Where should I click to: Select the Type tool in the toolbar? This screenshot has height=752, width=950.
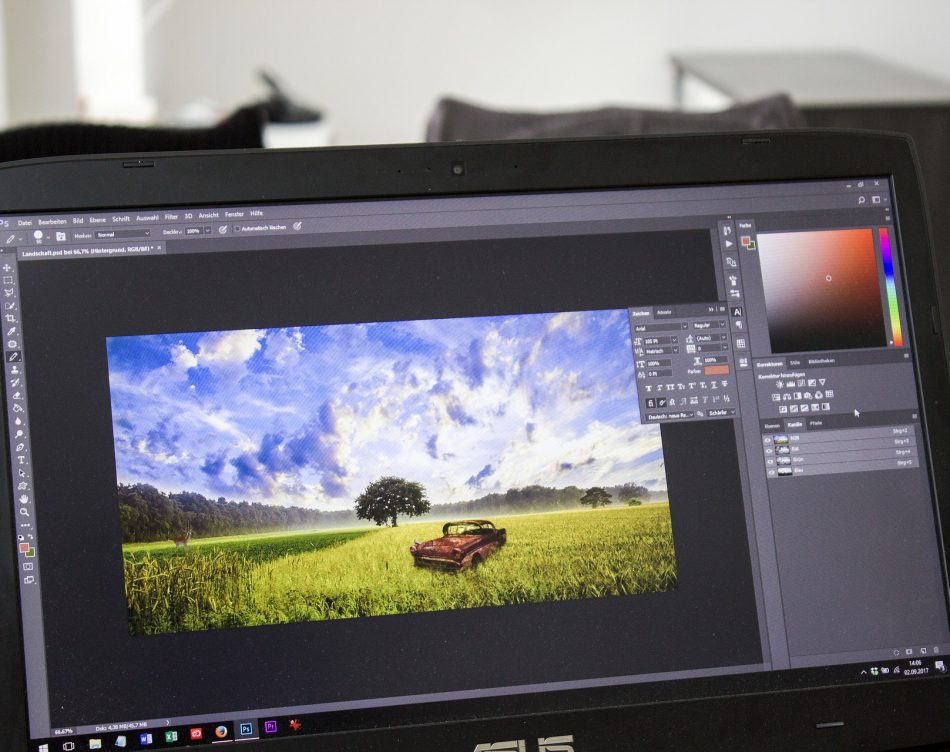point(21,460)
